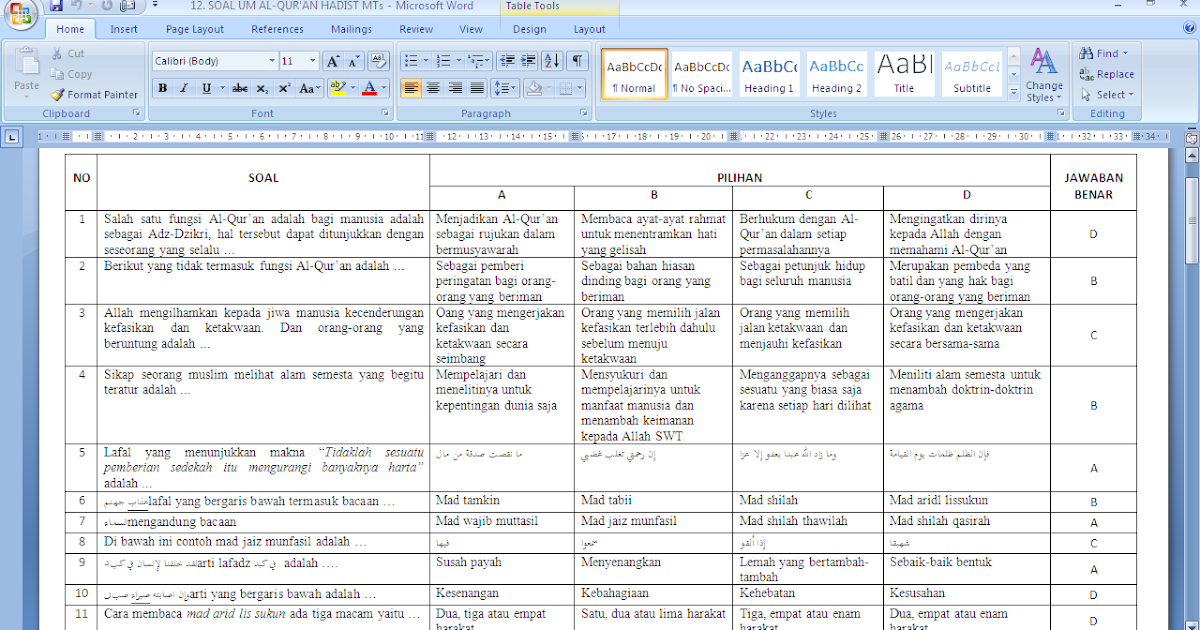The width and height of the screenshot is (1200, 630).
Task: Apply yellow text highlight color
Action: point(338,88)
